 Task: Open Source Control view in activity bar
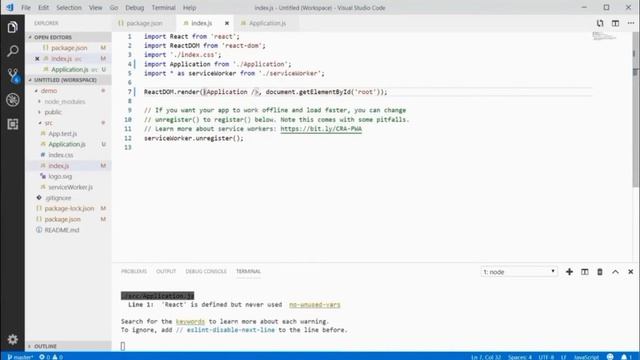12,76
